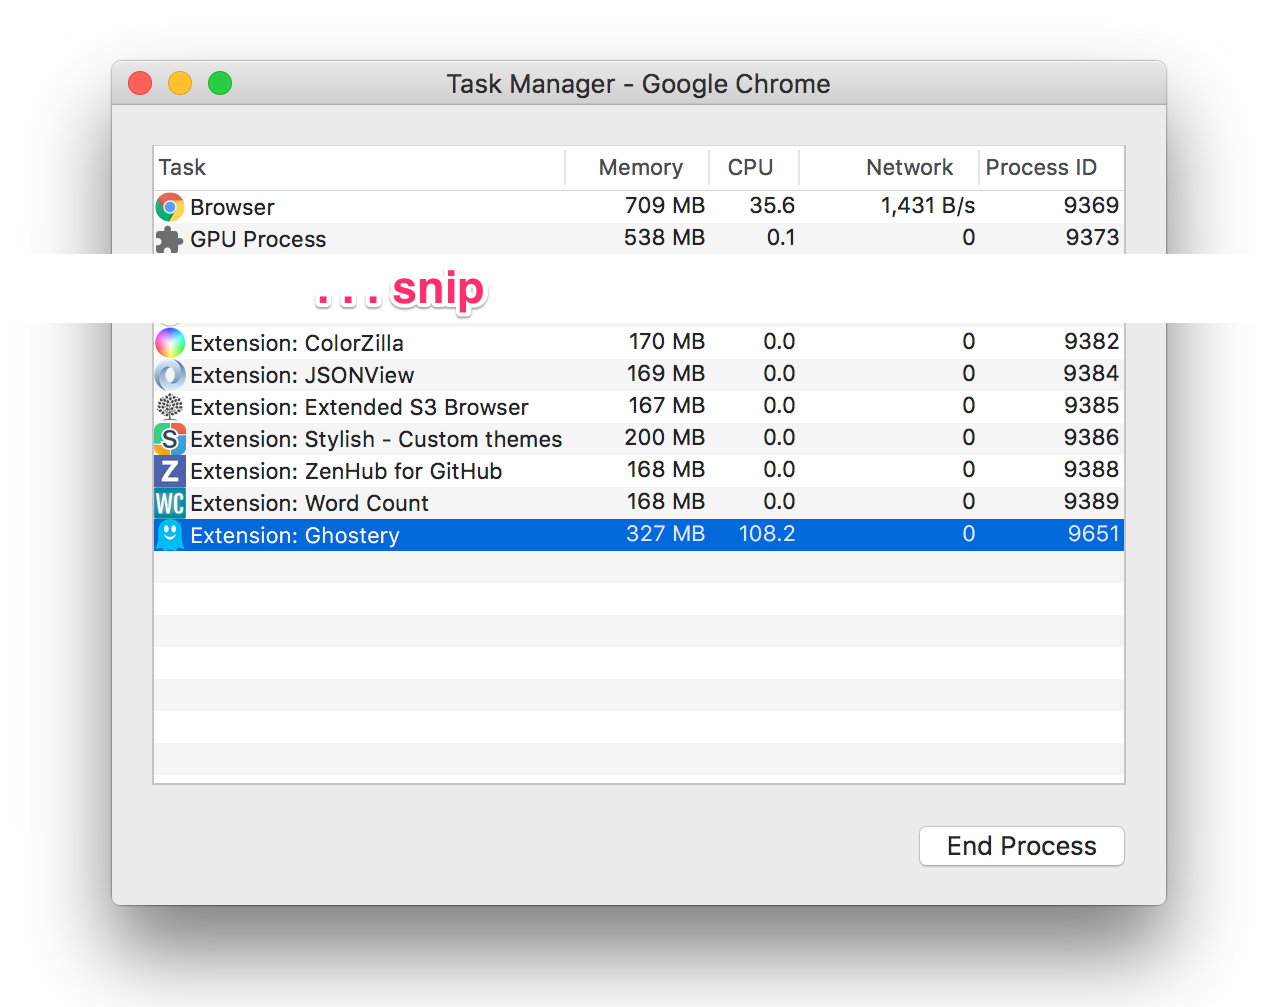This screenshot has height=1007, width=1278.
Task: Click the 170 MB ColorZilla memory value
Action: (667, 342)
